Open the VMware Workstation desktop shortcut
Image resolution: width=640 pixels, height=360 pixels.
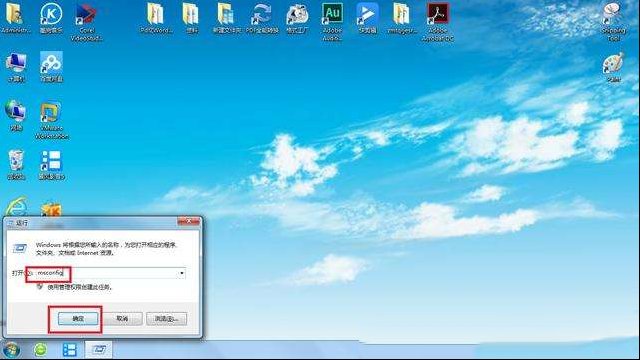[51, 120]
